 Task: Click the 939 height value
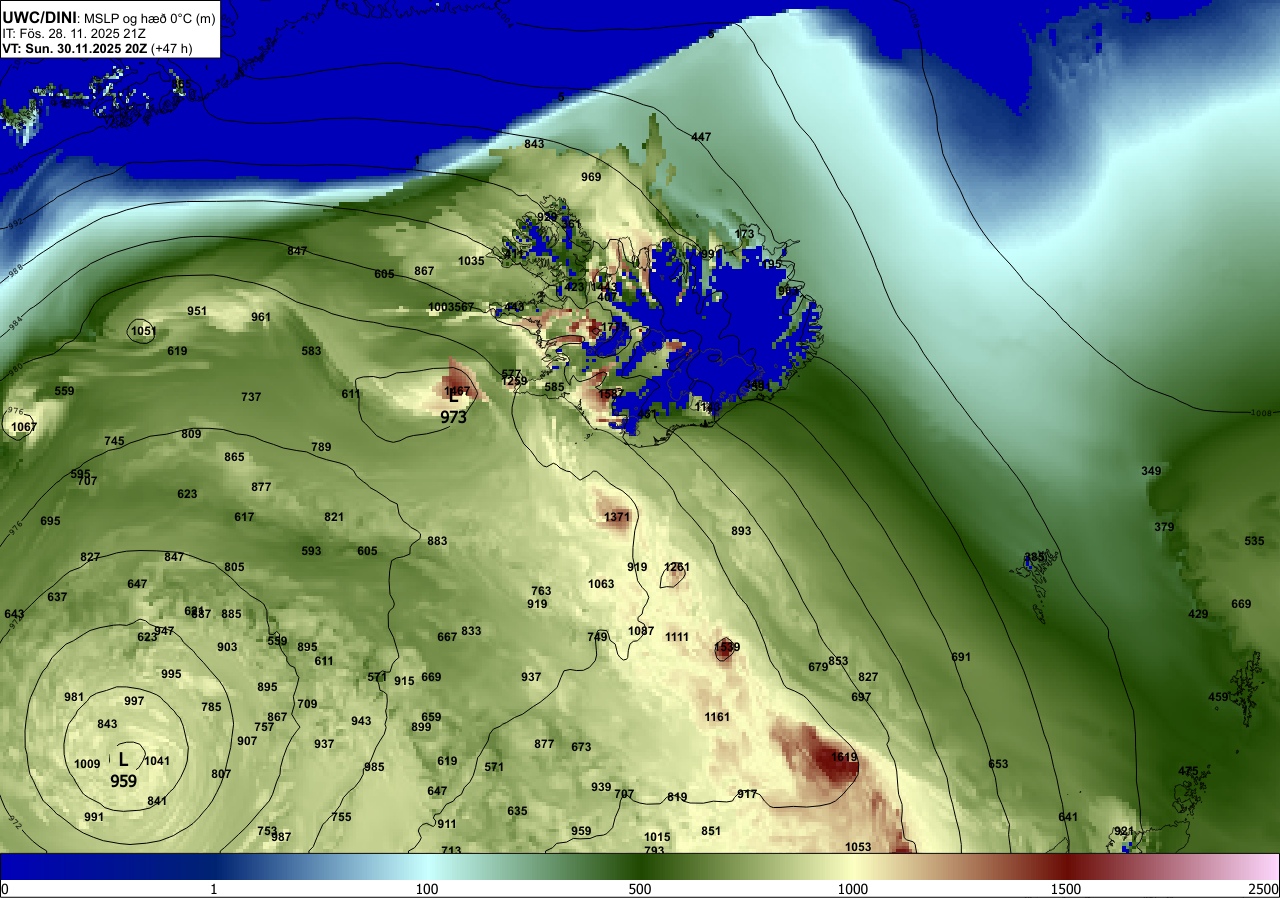pyautogui.click(x=601, y=787)
